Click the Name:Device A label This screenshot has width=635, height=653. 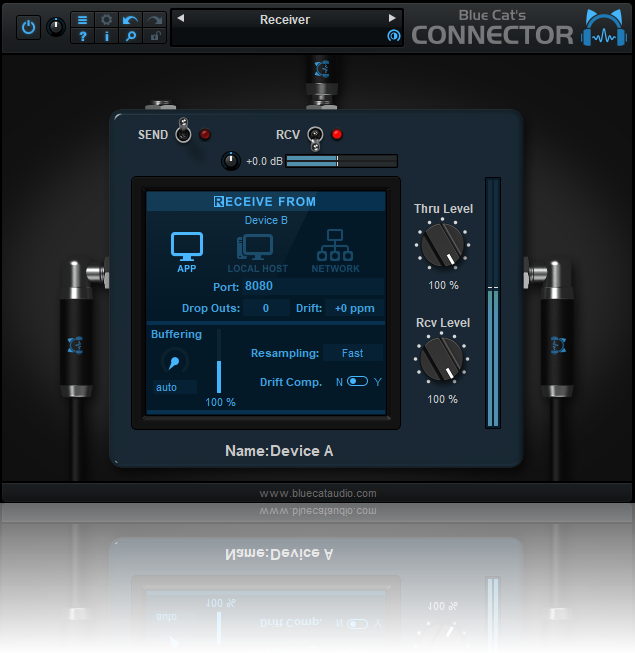[x=279, y=451]
